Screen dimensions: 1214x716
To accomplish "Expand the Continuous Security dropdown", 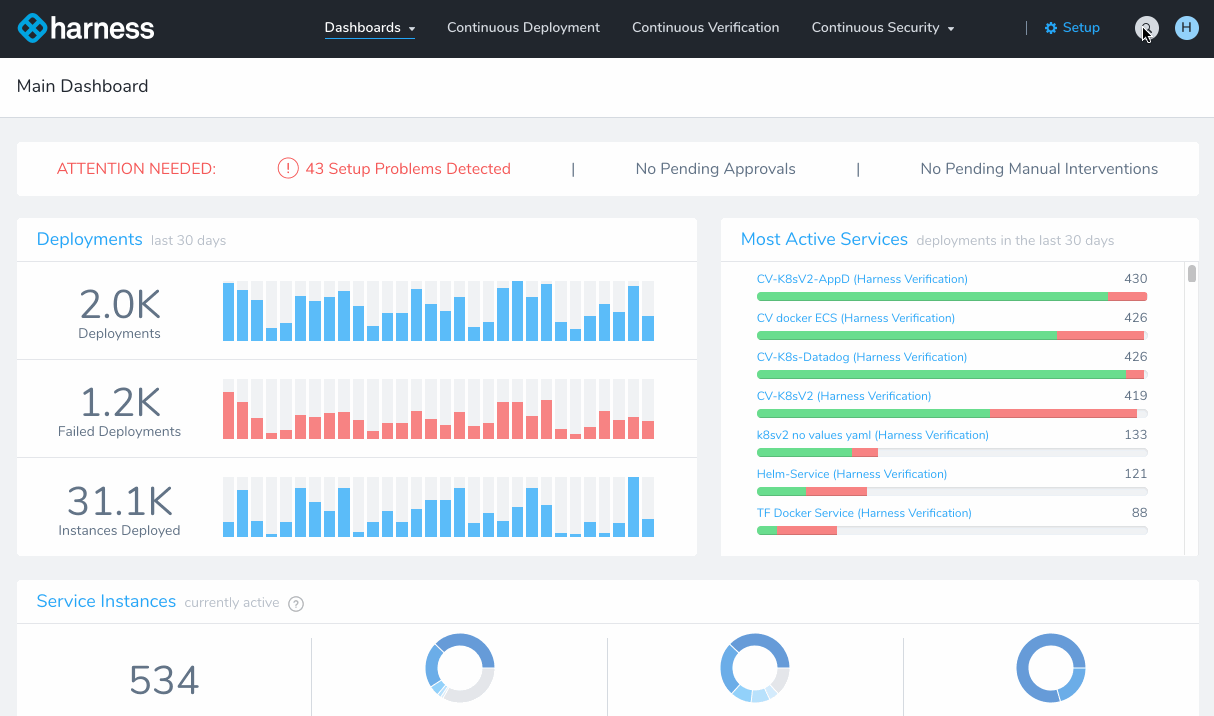I will [x=883, y=28].
